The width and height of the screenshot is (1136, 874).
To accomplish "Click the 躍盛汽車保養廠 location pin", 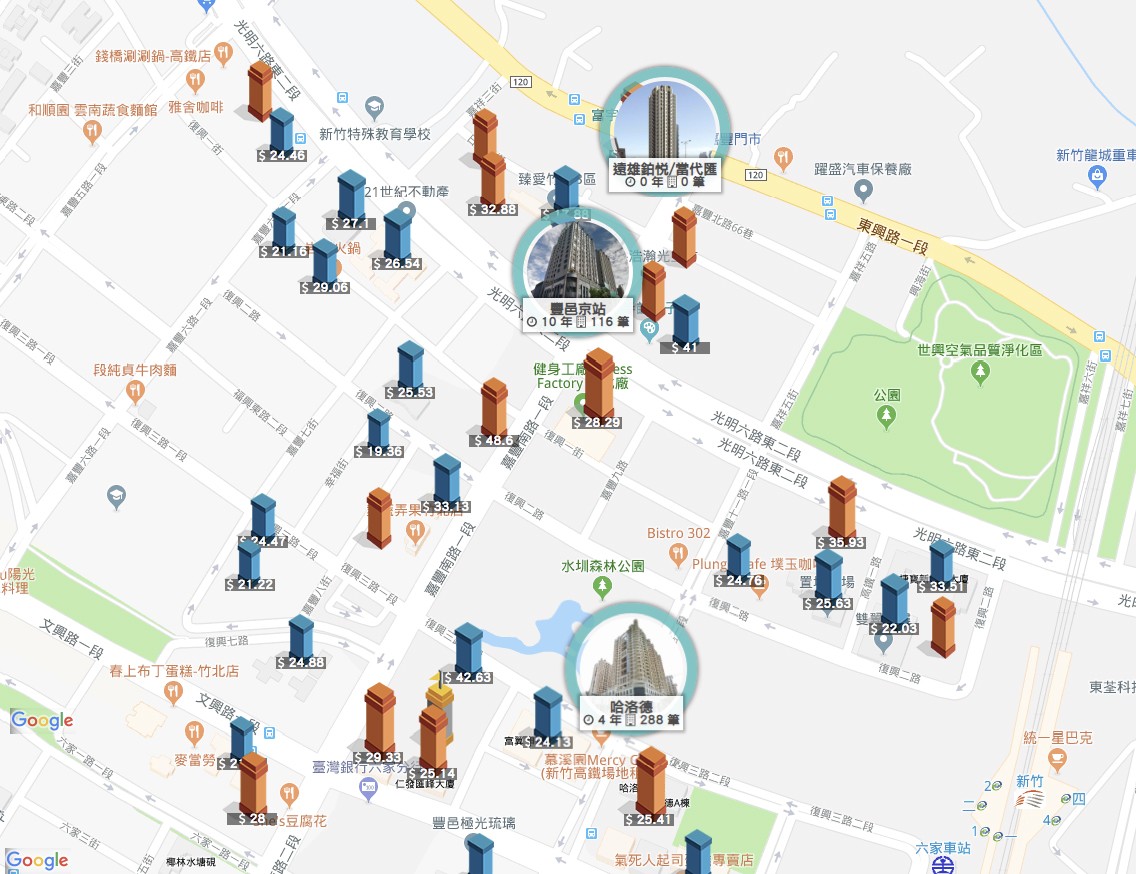I will 863,191.
